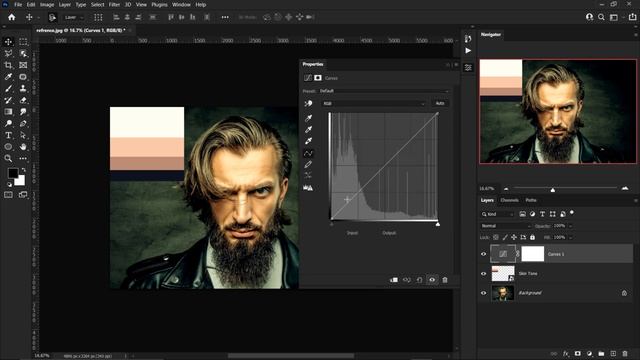640x360 pixels.
Task: Add a layer mask from Layers panel footer
Action: coord(578,353)
